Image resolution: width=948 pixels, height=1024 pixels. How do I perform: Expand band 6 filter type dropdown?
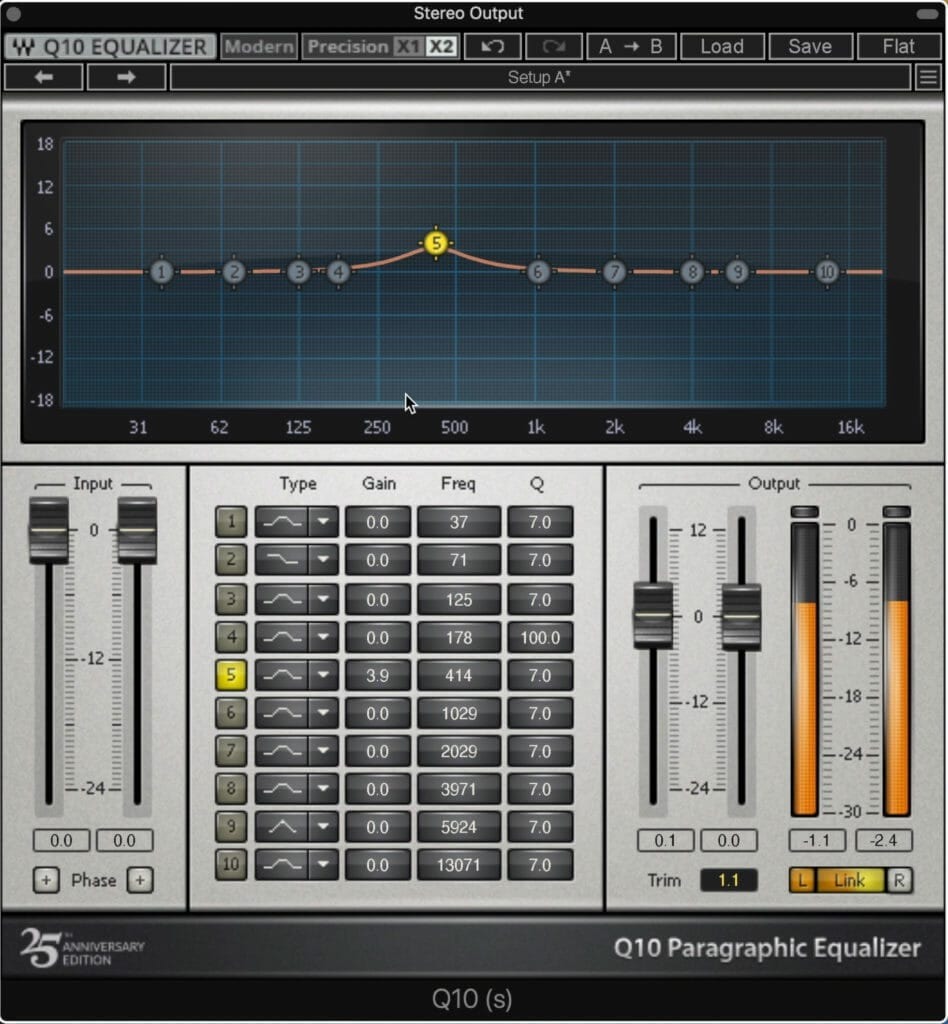[323, 712]
